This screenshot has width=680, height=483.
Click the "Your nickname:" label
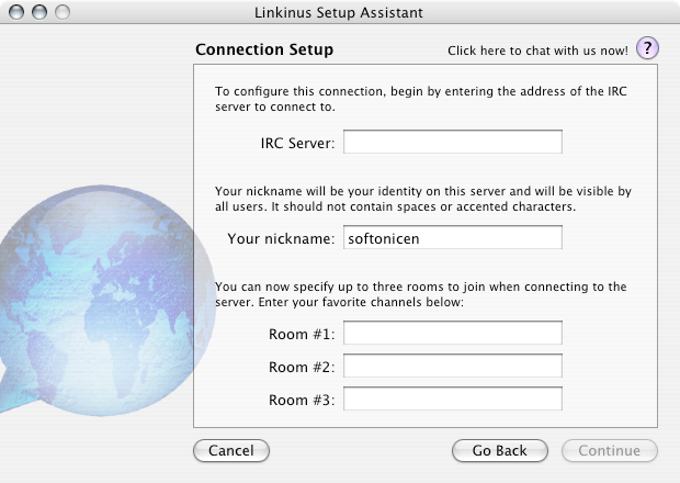[x=281, y=239]
